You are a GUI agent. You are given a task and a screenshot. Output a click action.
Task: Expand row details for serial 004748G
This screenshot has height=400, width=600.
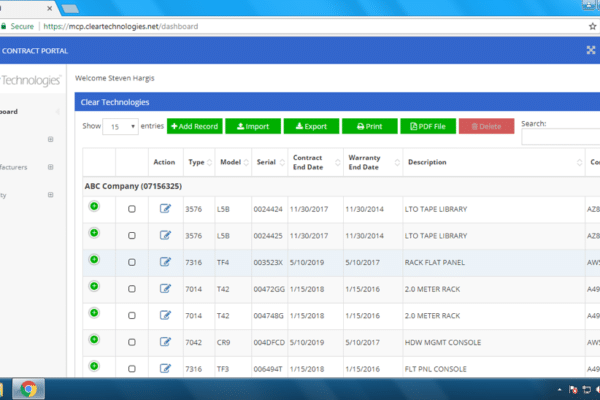[x=94, y=313]
